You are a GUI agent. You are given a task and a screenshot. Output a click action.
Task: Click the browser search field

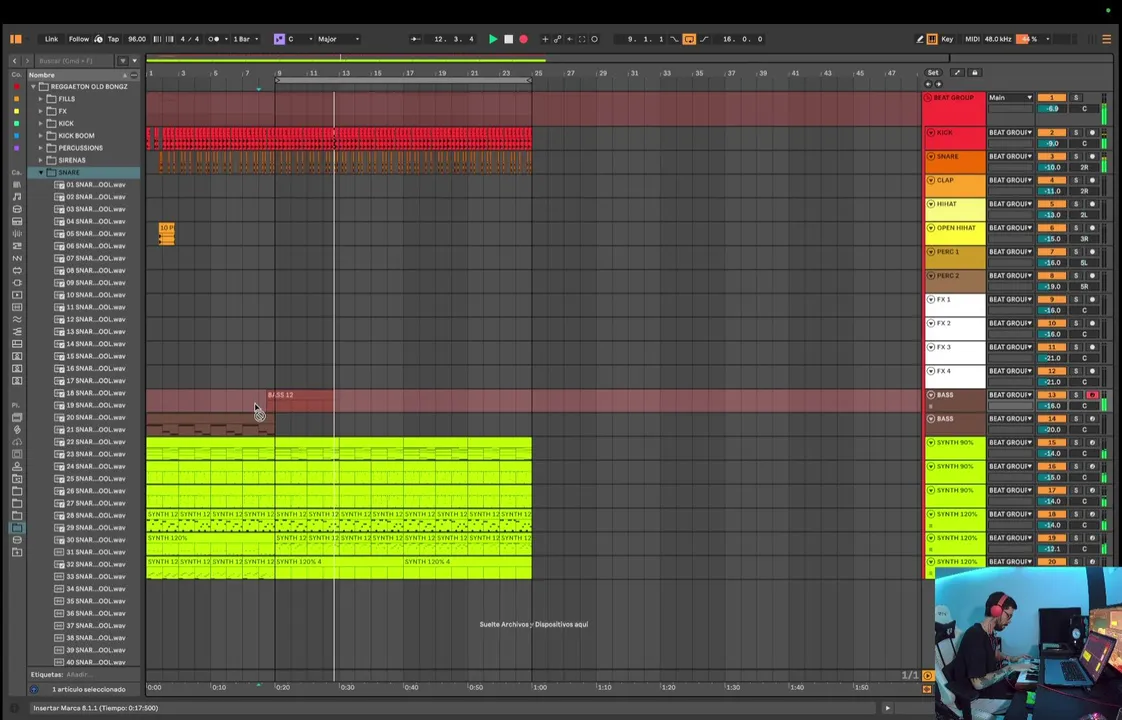coord(74,61)
